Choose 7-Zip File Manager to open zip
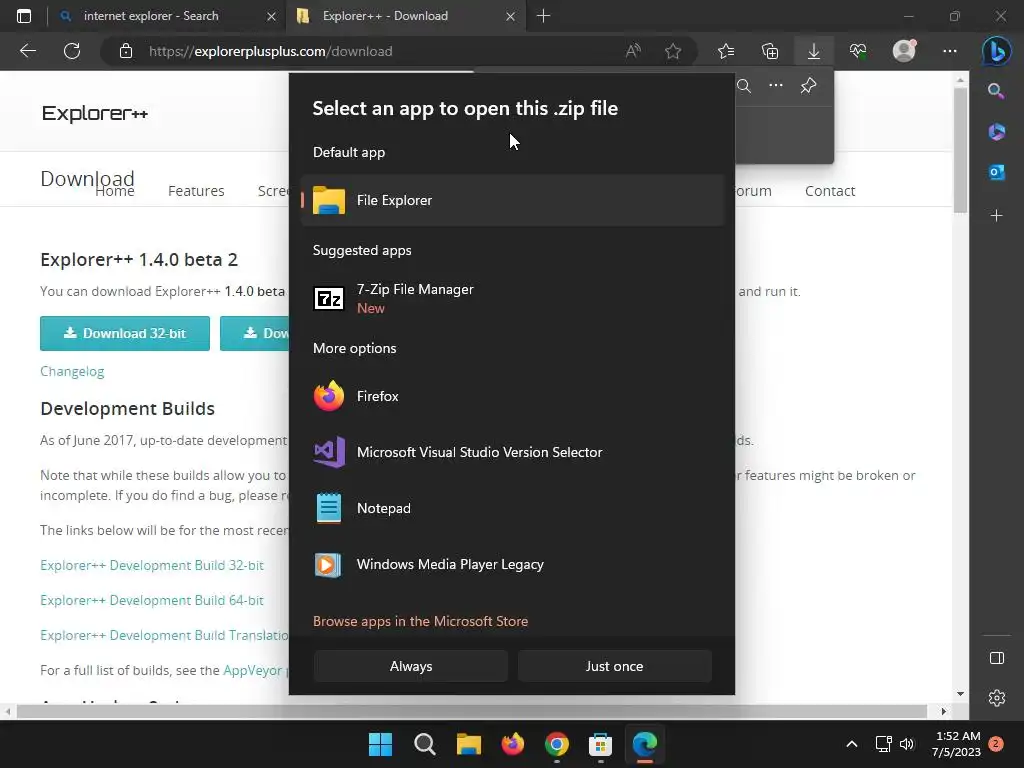This screenshot has height=768, width=1024. point(513,298)
